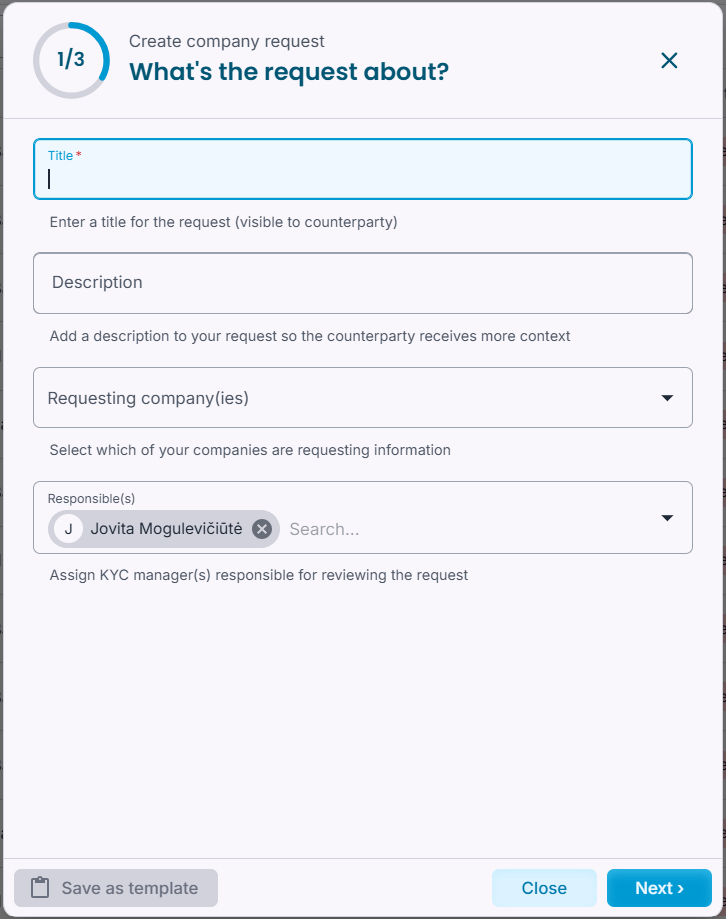Expand the Requesting company(ies) dropdown arrow

click(667, 398)
